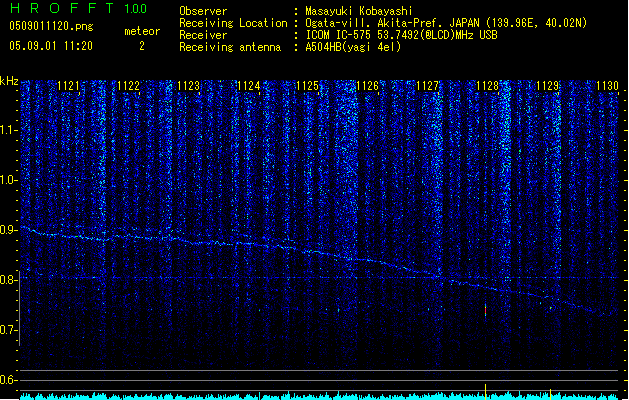Click the 1122 time marker
Screen dimensions: 629x400
[x=128, y=86]
